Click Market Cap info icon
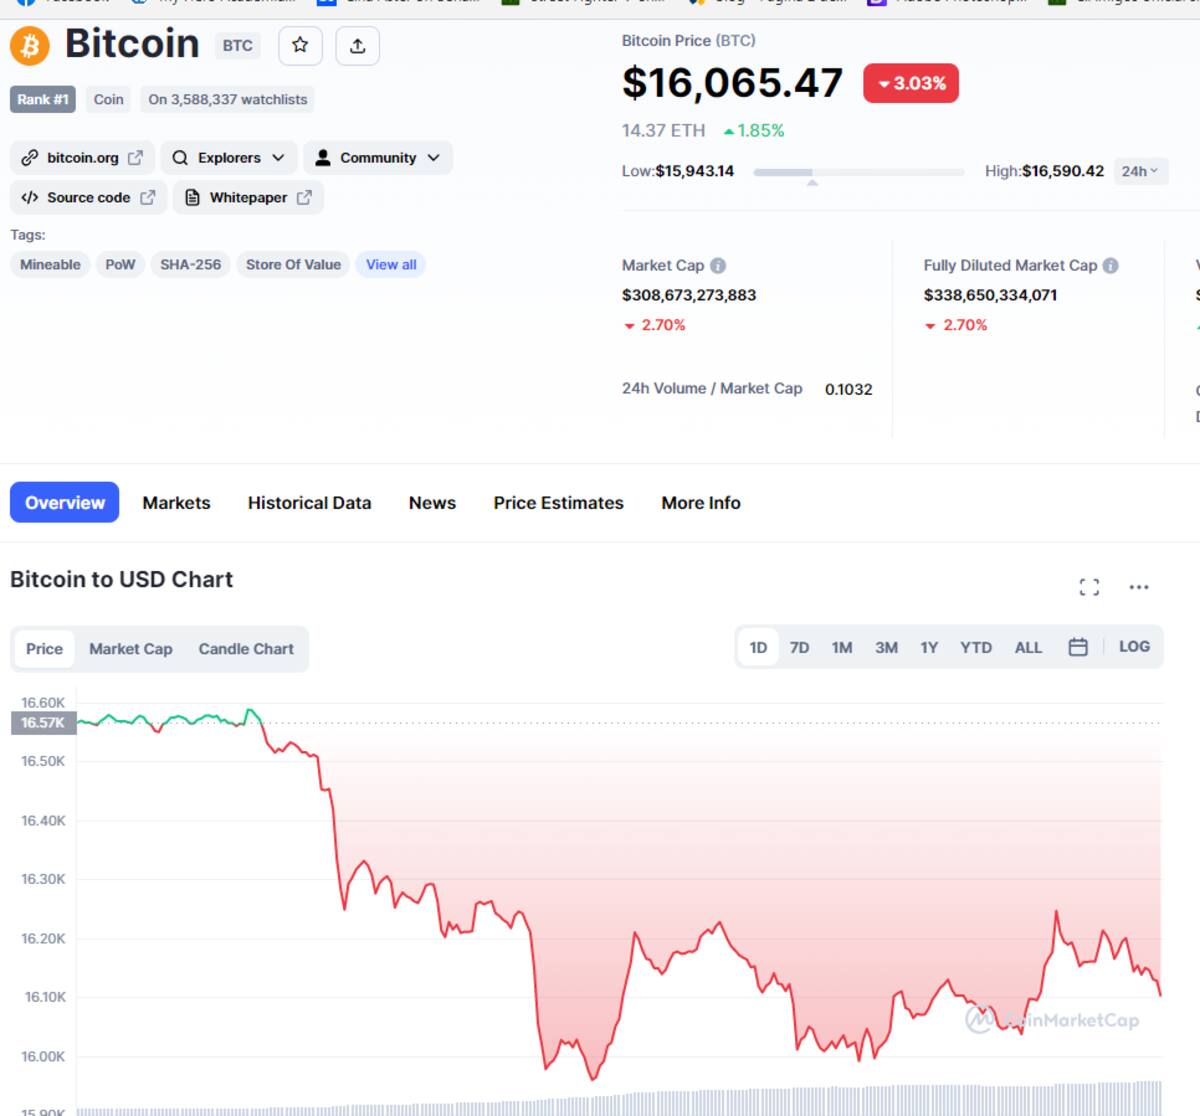Image resolution: width=1200 pixels, height=1116 pixels. (718, 266)
